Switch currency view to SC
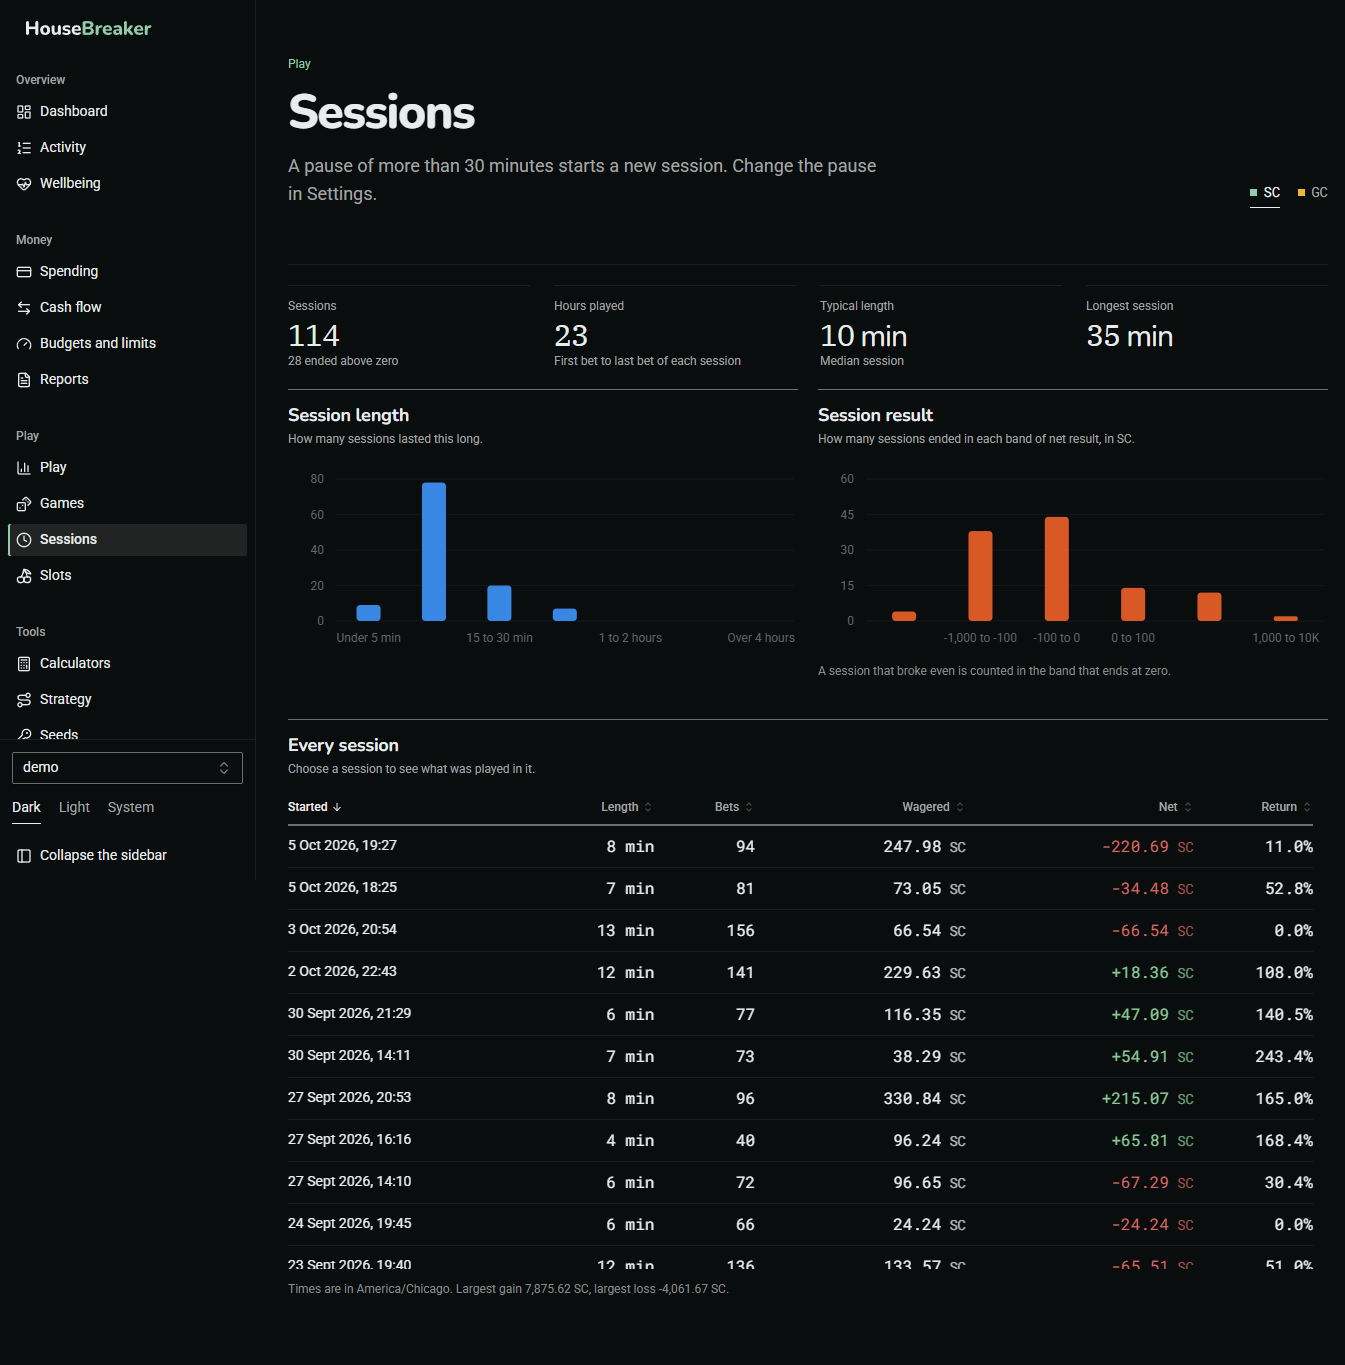The height and width of the screenshot is (1365, 1345). tap(1265, 193)
